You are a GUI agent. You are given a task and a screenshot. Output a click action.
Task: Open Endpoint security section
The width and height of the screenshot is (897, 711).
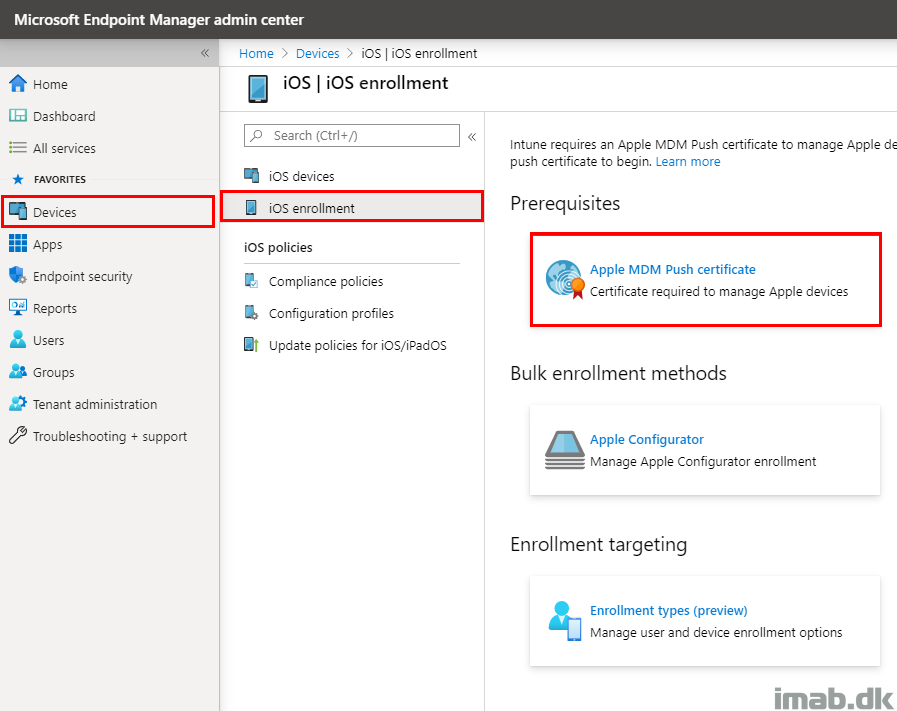click(82, 276)
